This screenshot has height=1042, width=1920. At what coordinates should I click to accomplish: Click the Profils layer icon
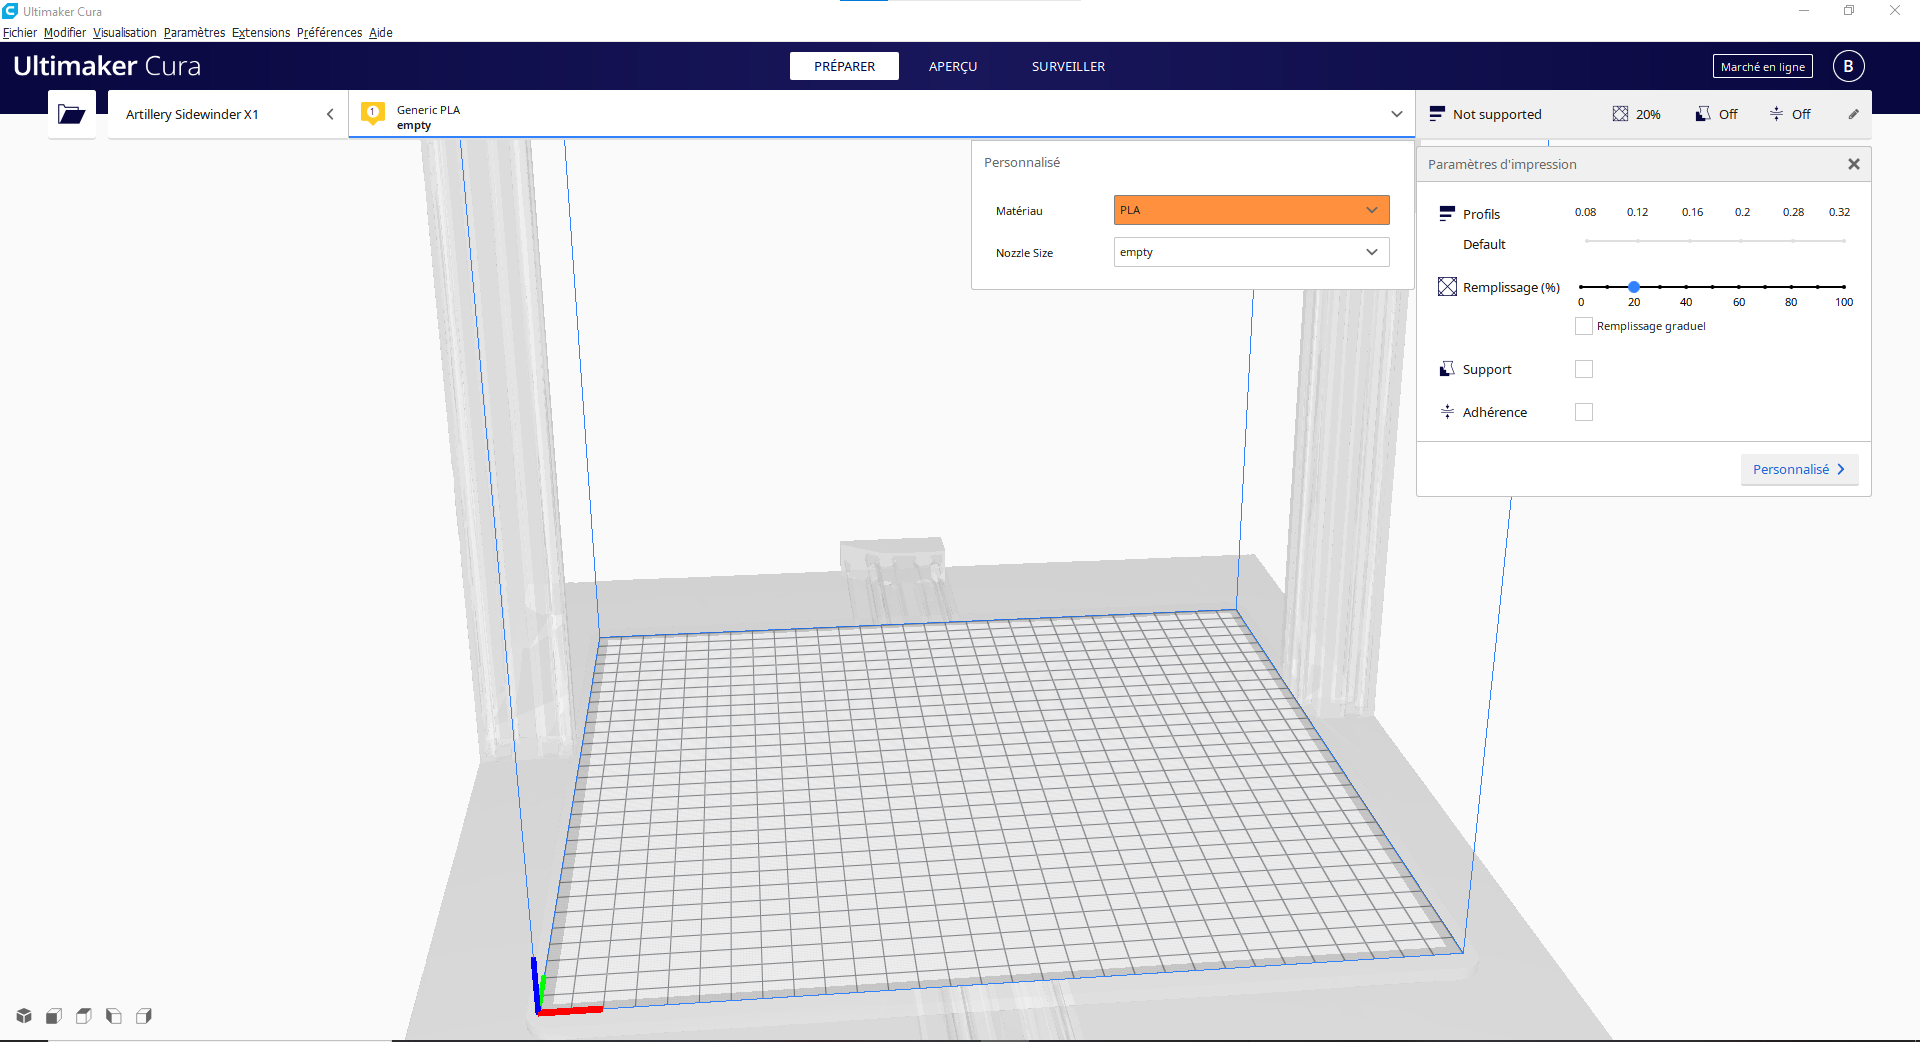(1447, 213)
